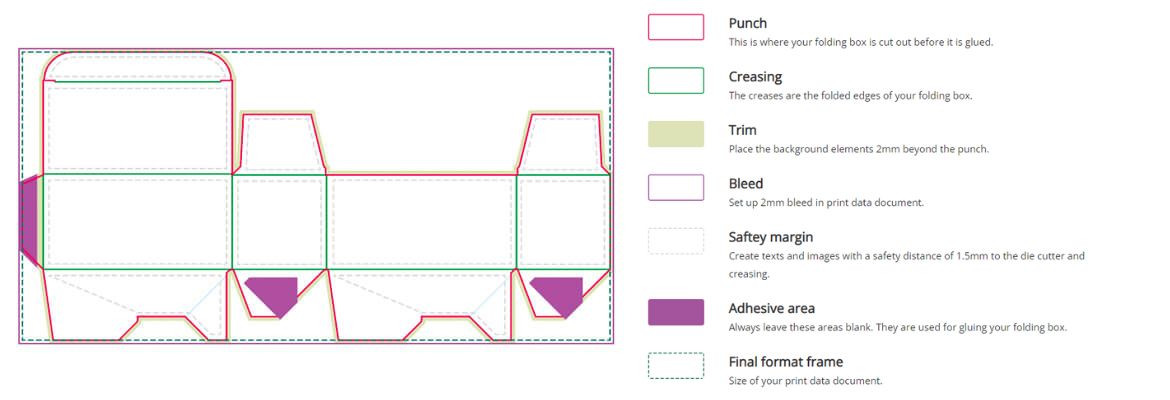
Task: Select the purple-outlined Bleed legend box
Action: click(x=675, y=187)
